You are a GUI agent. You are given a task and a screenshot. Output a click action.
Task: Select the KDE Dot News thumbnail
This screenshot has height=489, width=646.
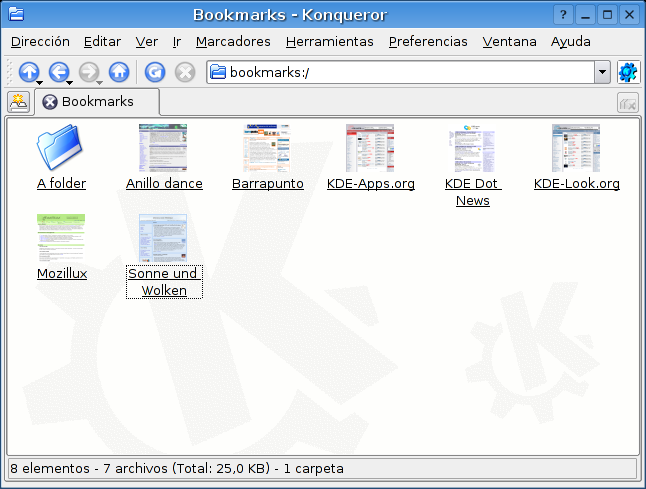point(472,147)
